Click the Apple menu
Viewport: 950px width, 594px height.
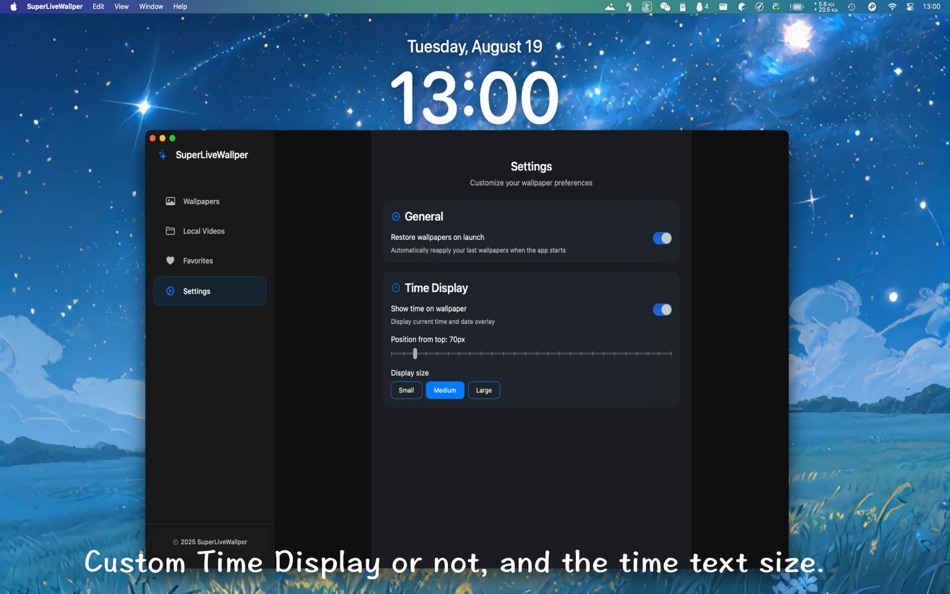point(12,6)
